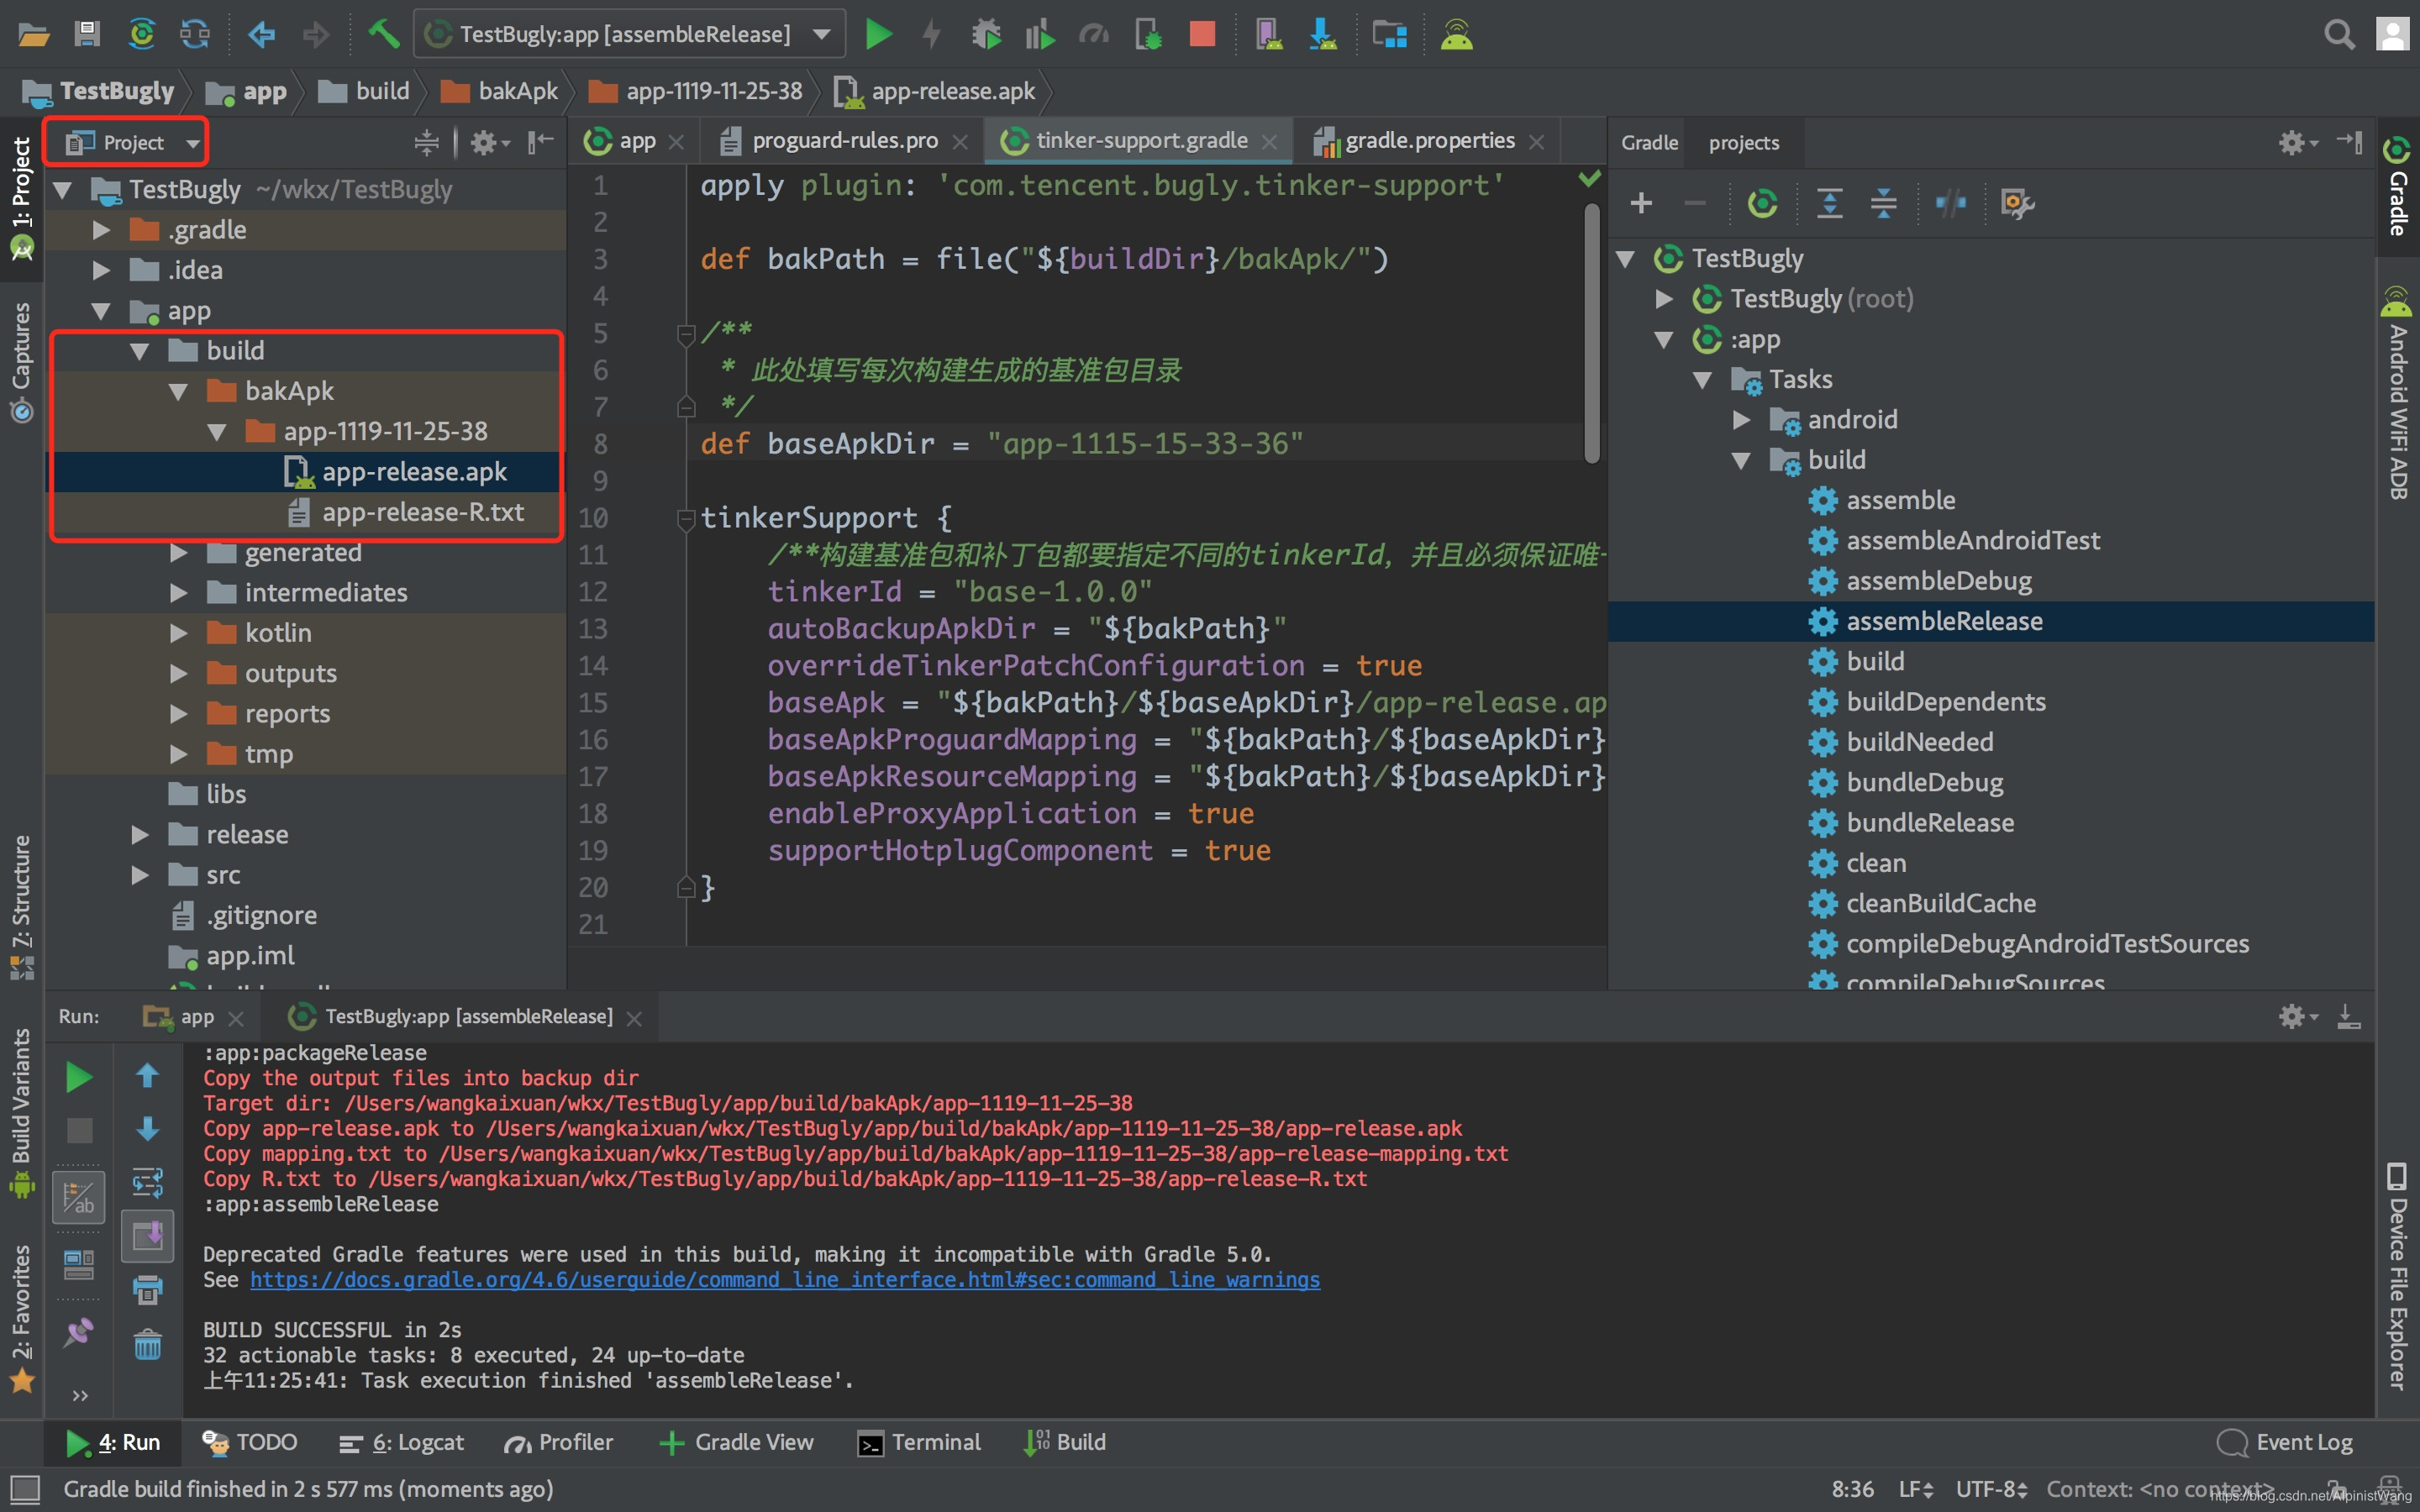
Task: Collapse the Tasks node in Gradle panel
Action: pos(1702,380)
